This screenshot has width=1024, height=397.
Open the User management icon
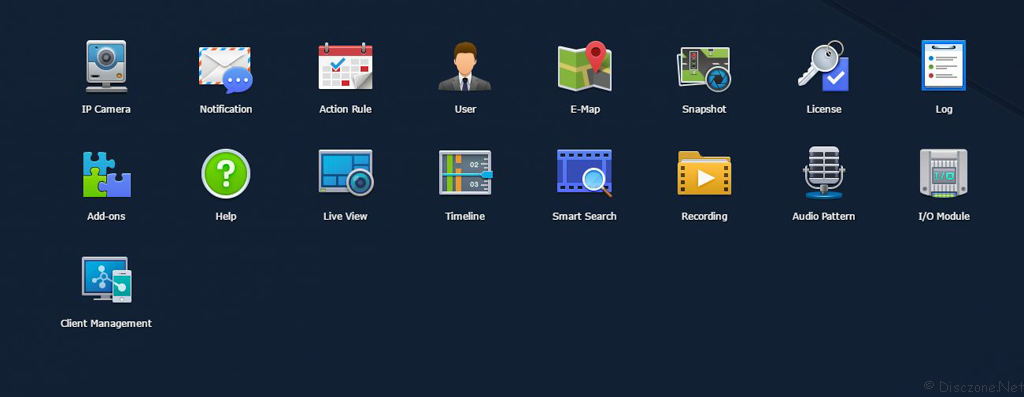[464, 67]
